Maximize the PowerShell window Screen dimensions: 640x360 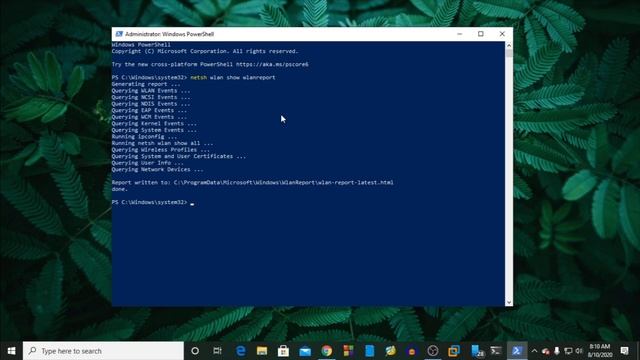click(481, 34)
